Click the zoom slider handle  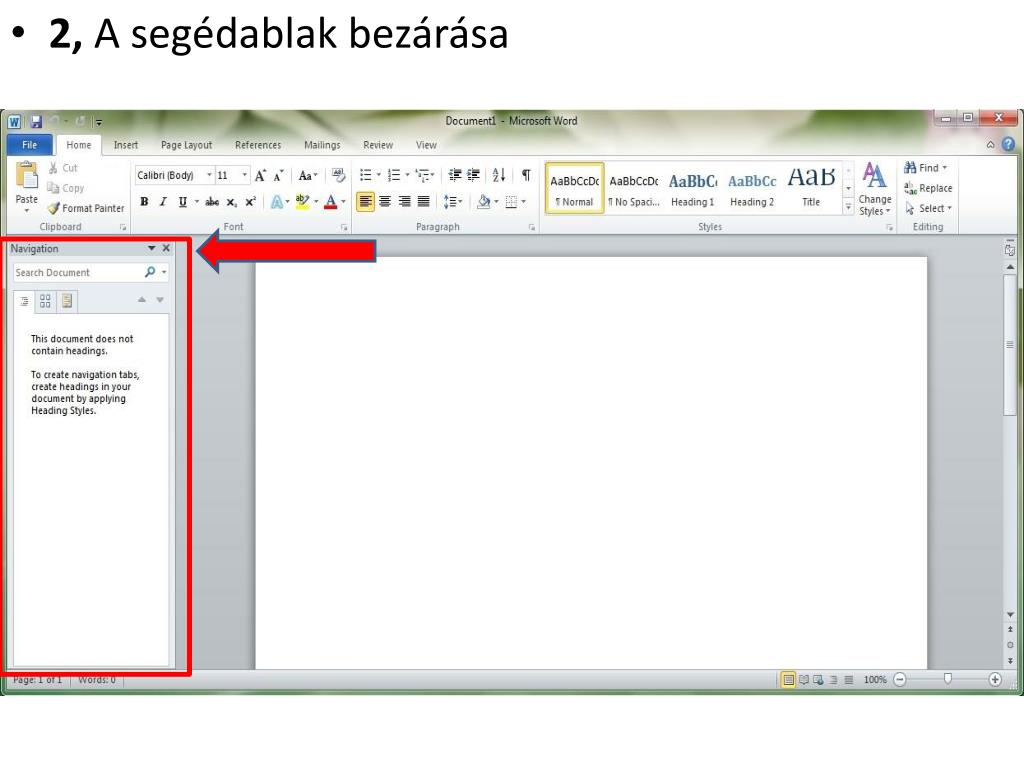pyautogui.click(x=948, y=679)
